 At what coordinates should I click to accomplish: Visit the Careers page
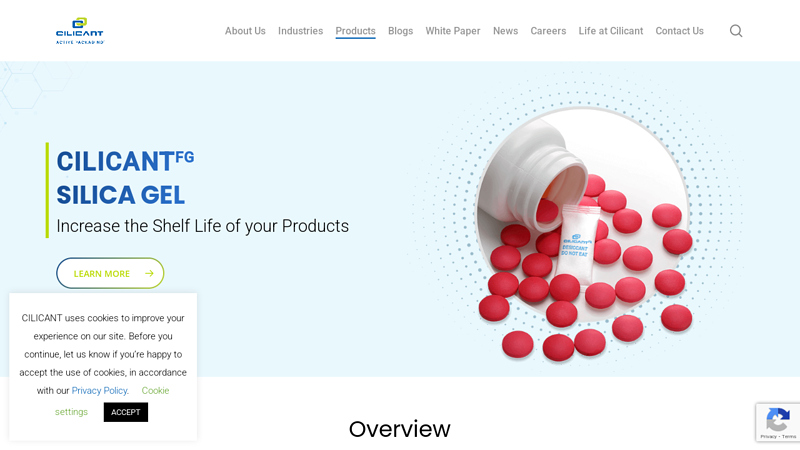click(548, 31)
